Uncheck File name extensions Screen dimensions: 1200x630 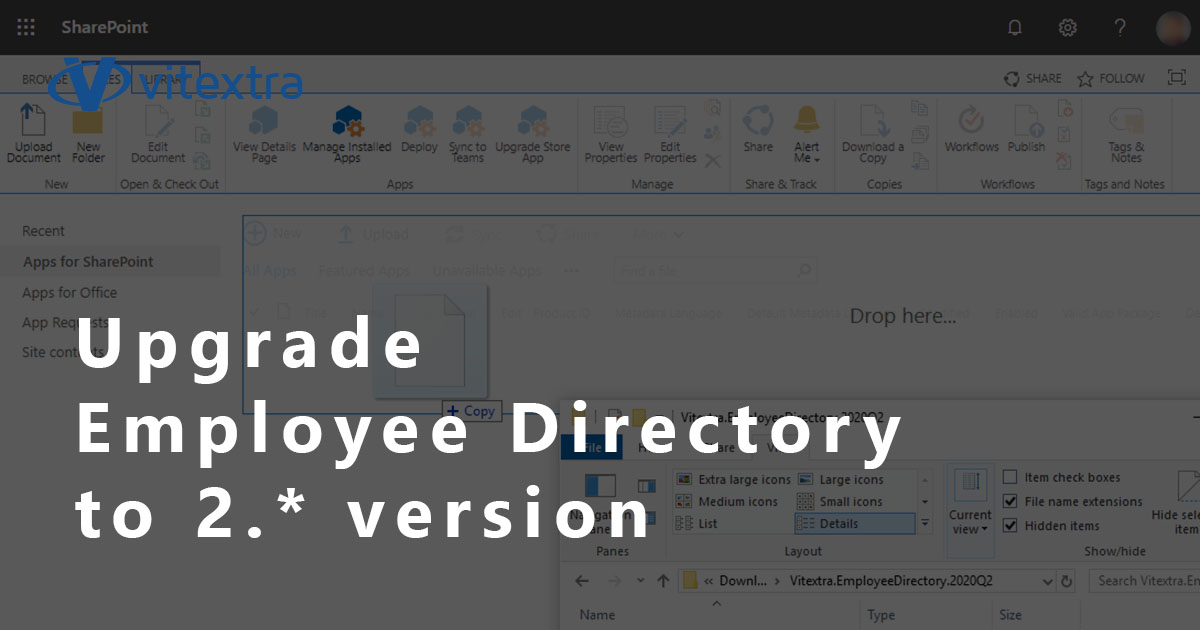pyautogui.click(x=1011, y=501)
